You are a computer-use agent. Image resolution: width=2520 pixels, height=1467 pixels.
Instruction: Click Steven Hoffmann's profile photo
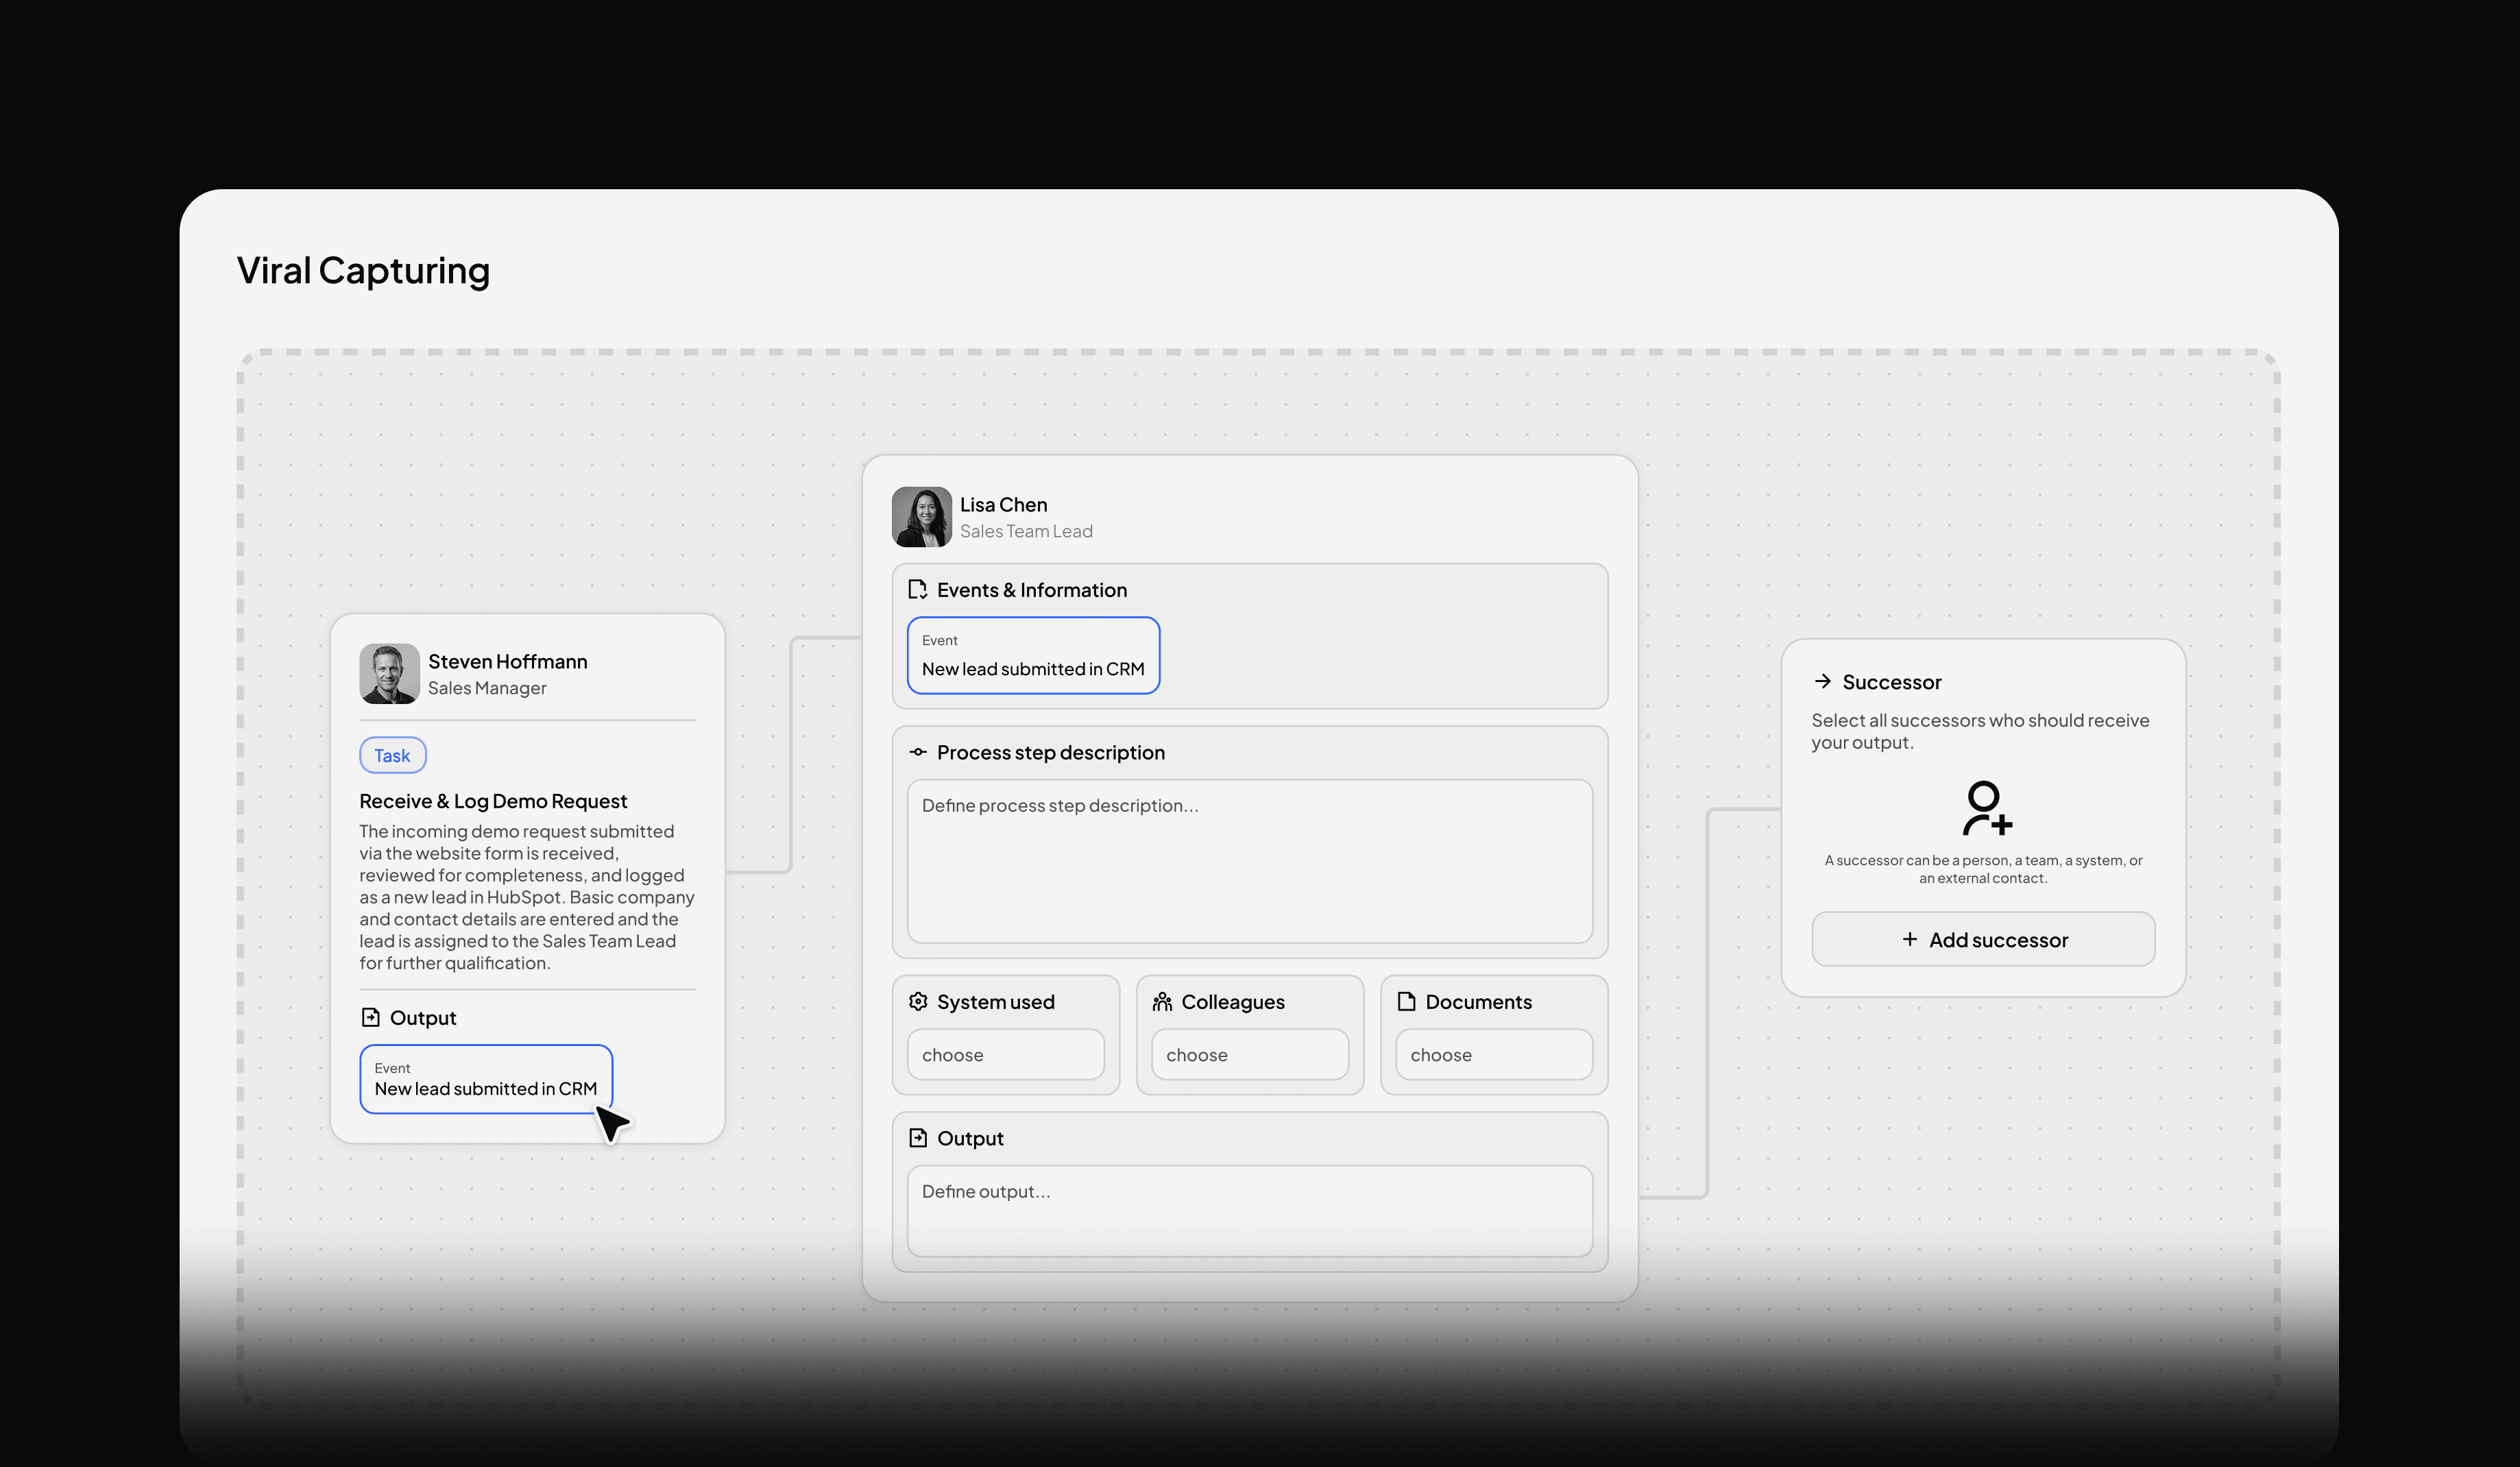[389, 673]
